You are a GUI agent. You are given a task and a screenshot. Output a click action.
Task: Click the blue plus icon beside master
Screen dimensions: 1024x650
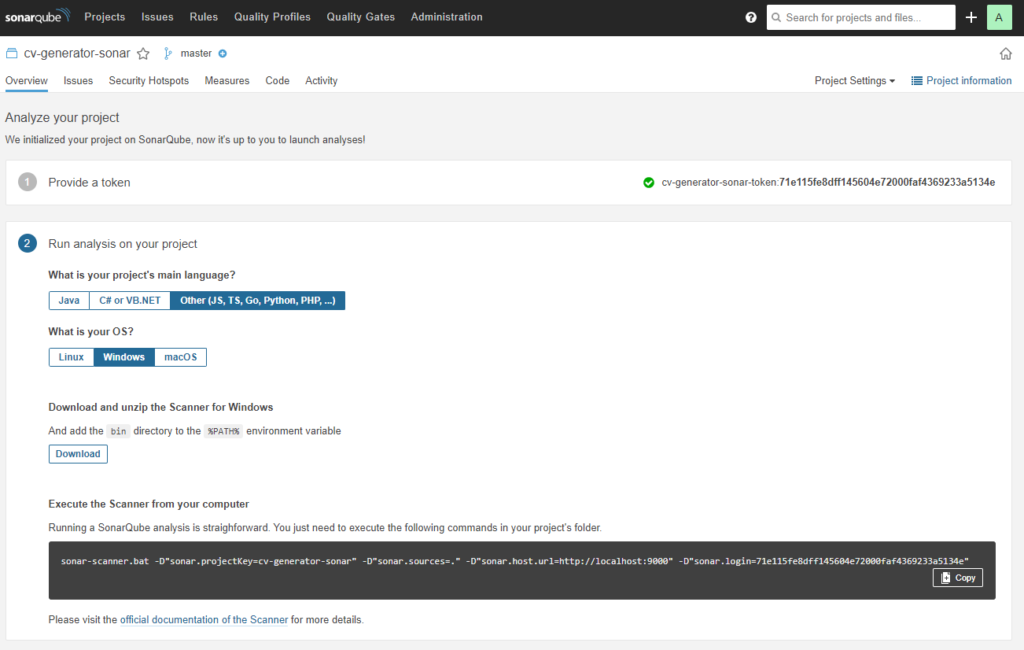223,54
